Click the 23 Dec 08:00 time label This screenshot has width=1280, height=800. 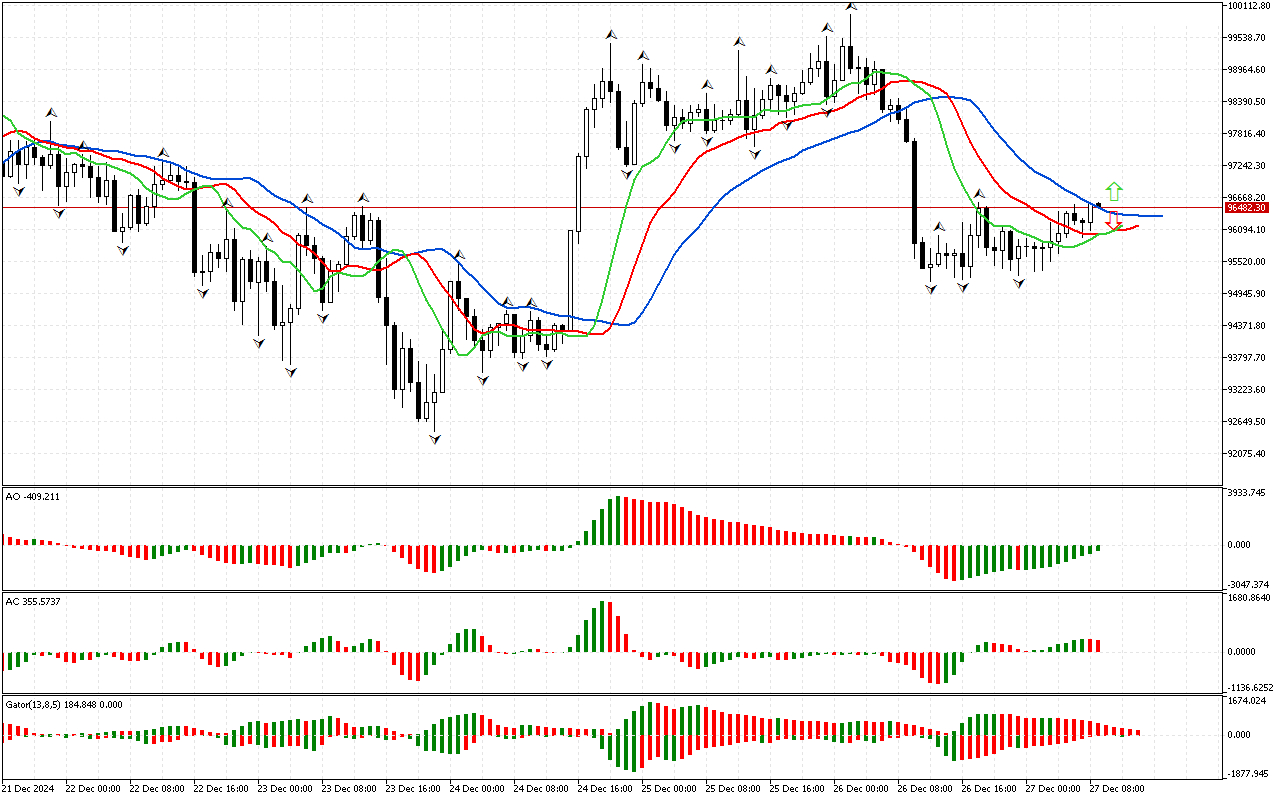(349, 789)
